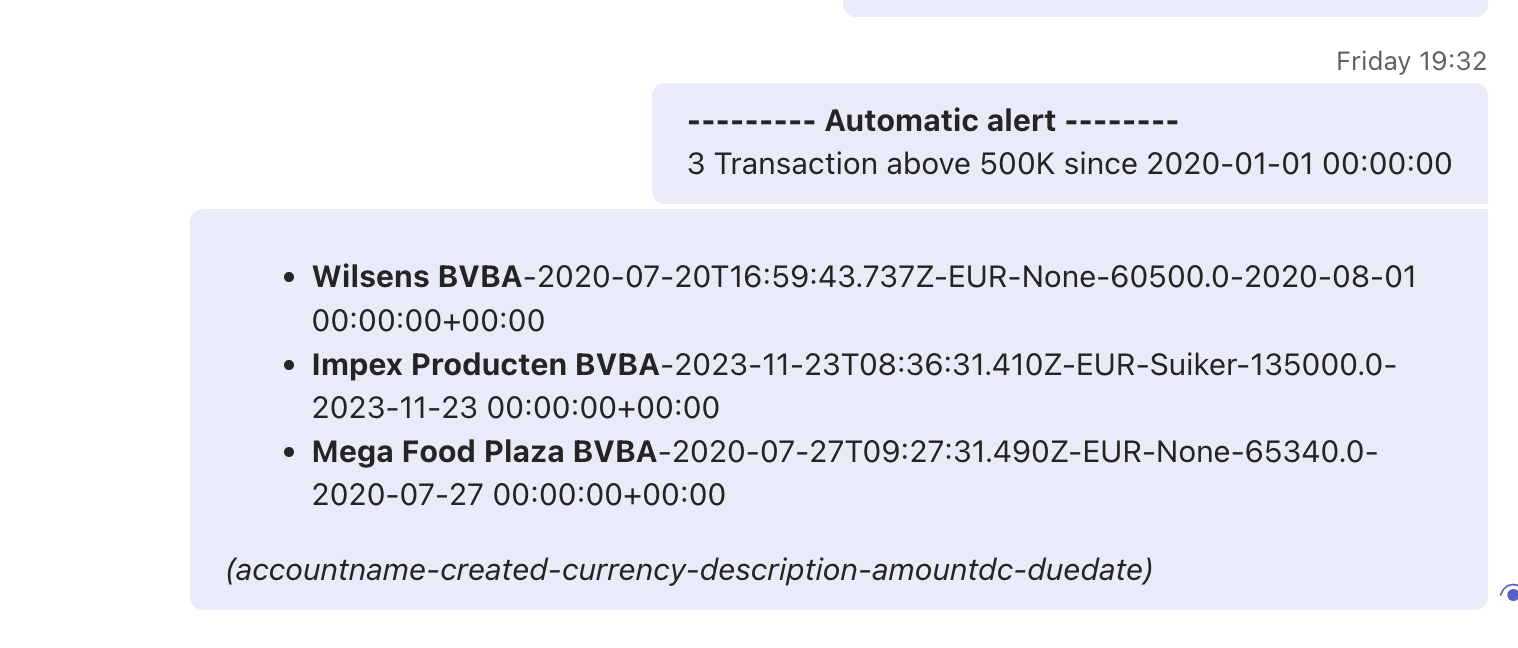Click the partially visible message bubble at top
Viewport: 1518px width, 648px height.
point(1165,8)
